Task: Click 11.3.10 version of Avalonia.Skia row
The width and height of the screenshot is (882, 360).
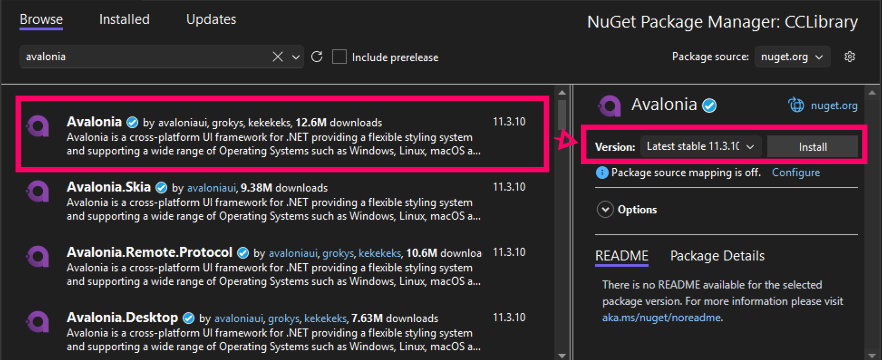Action: tap(509, 187)
